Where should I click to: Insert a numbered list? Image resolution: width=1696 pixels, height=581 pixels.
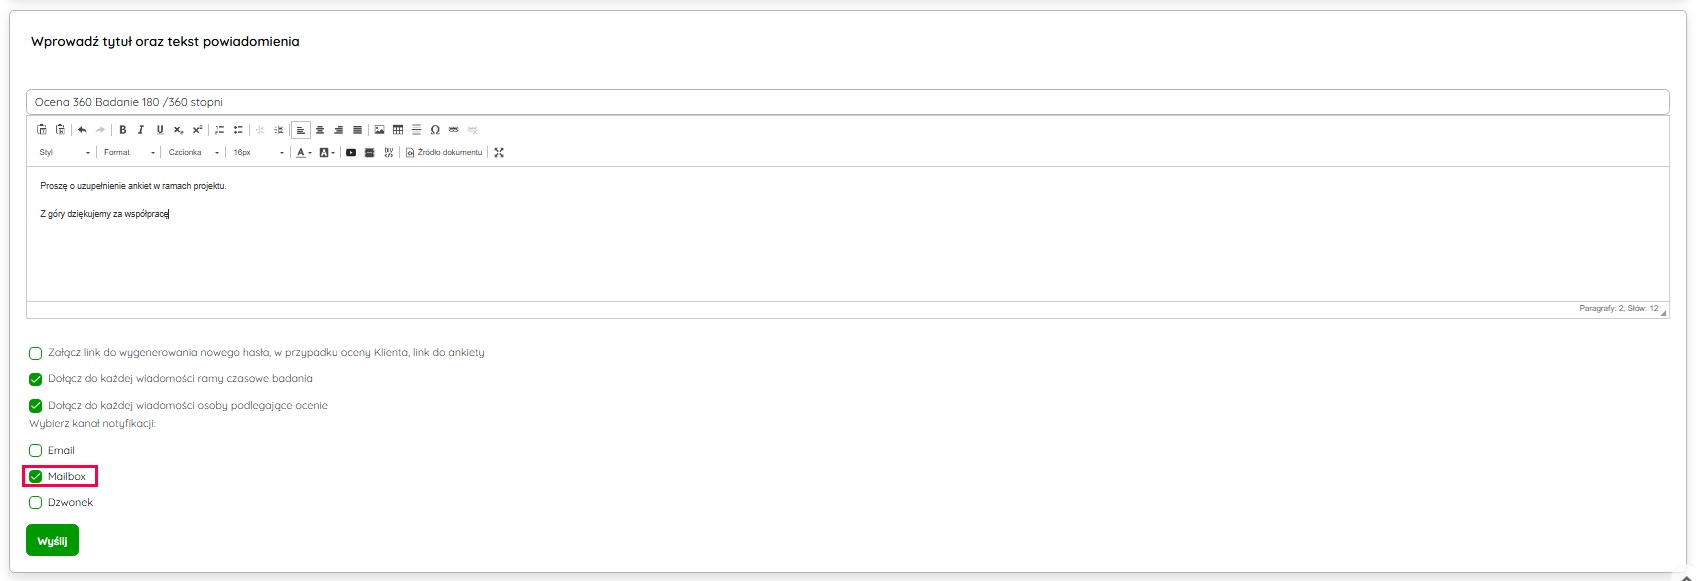coord(220,130)
